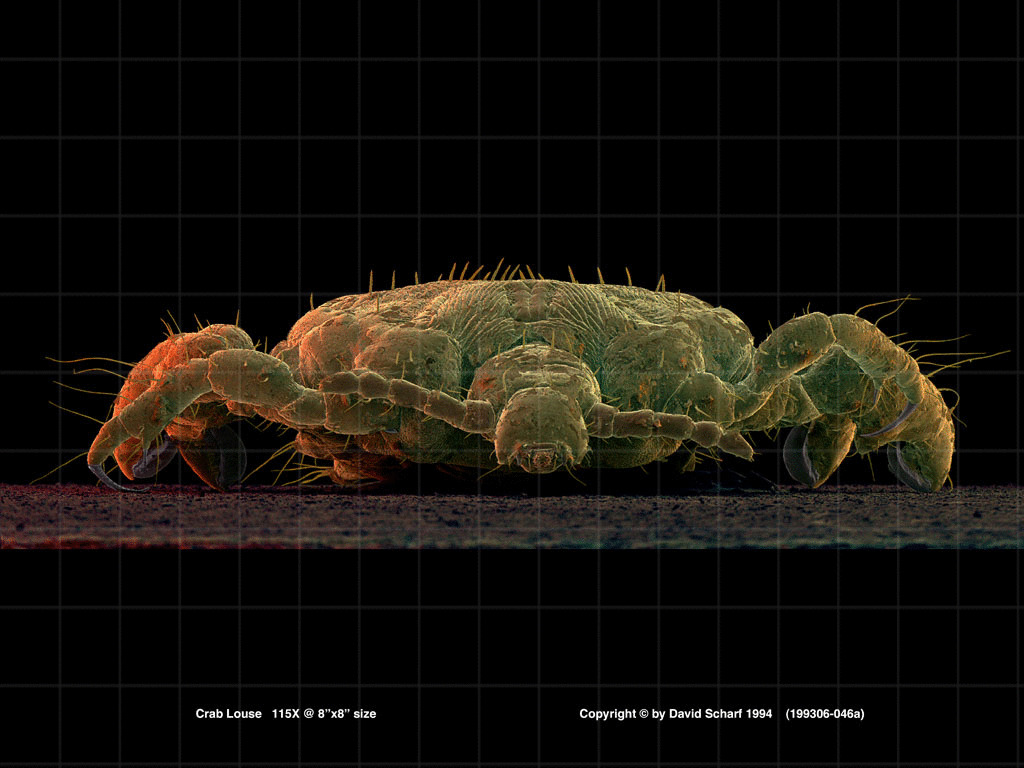This screenshot has width=1024, height=768.
Task: Click the 'Copyright © by David Scharf 1994' text
Action: coord(675,714)
